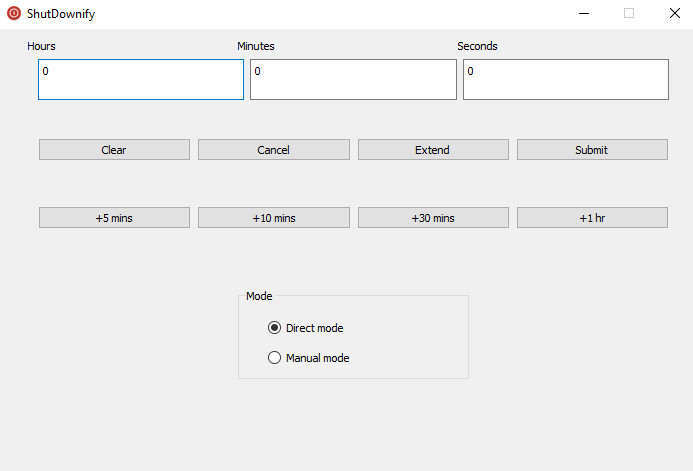The image size is (693, 471).
Task: Click the Hours label text
Action: point(41,46)
